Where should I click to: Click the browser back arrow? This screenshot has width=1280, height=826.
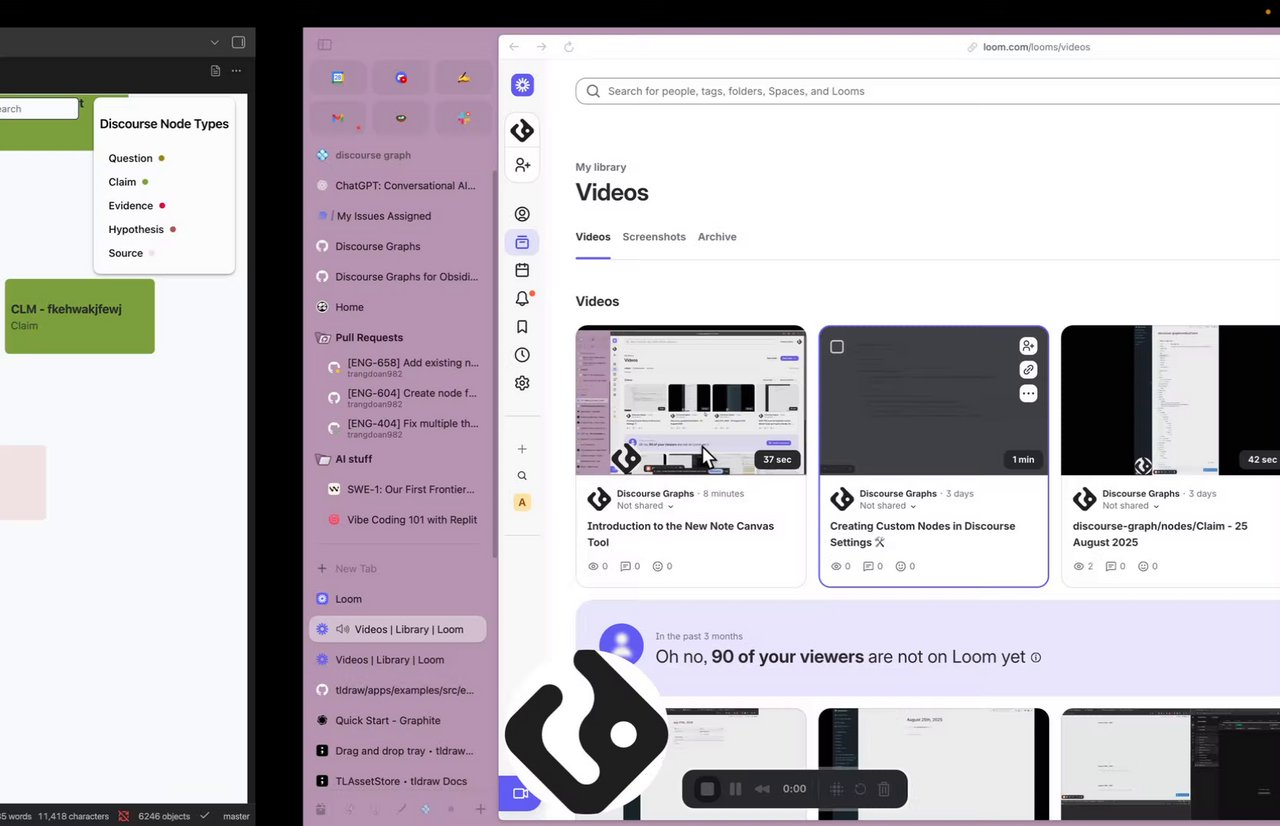pyautogui.click(x=514, y=47)
